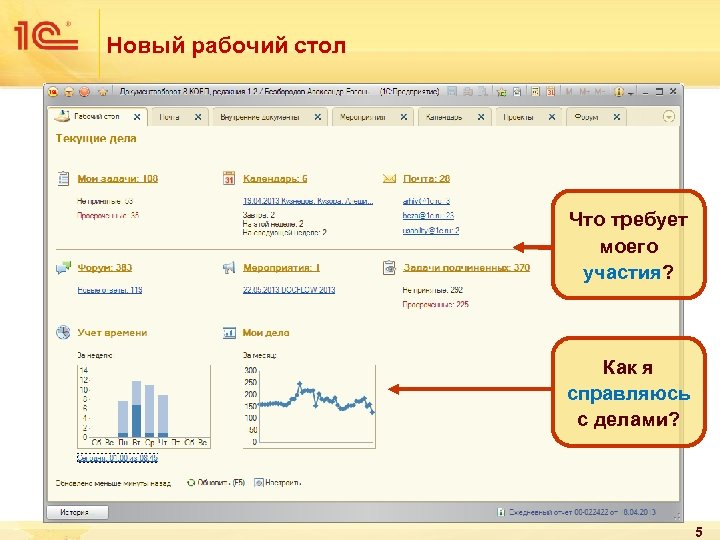Click the M memory button
The width and height of the screenshot is (720, 540).
coord(569,92)
